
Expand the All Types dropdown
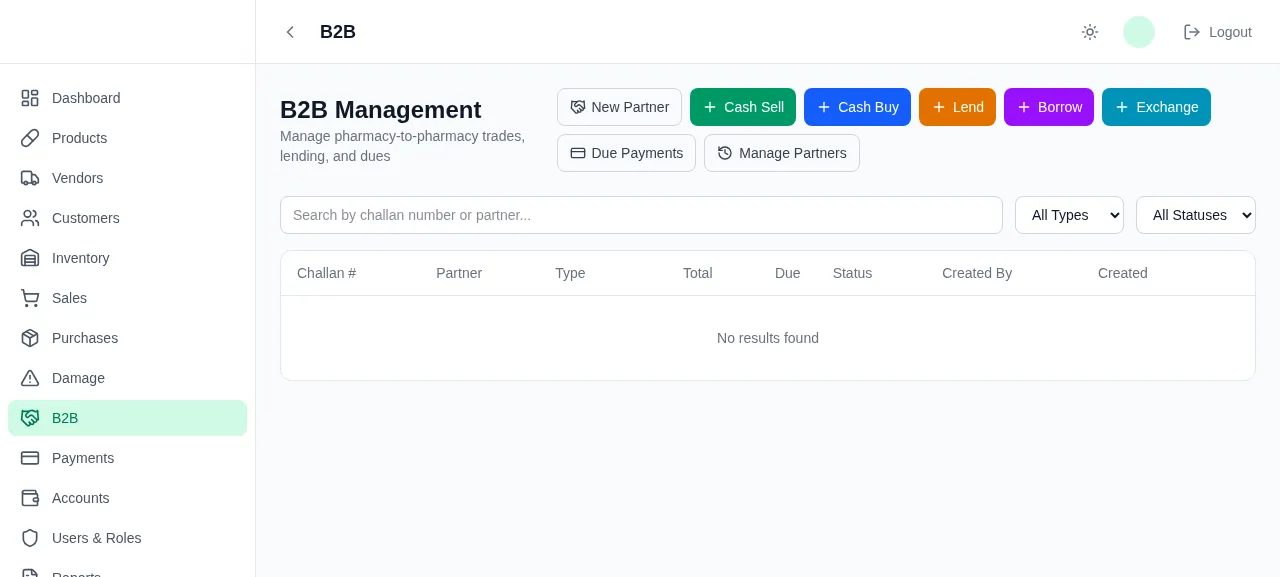coord(1069,215)
